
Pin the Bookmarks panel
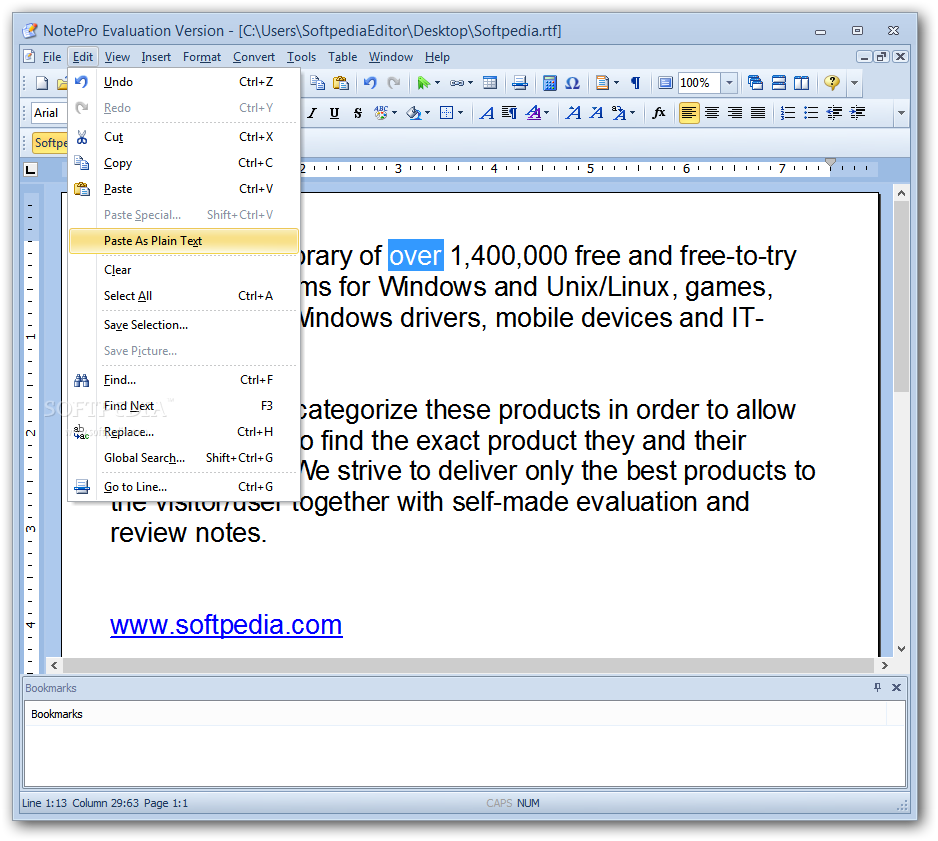(878, 687)
